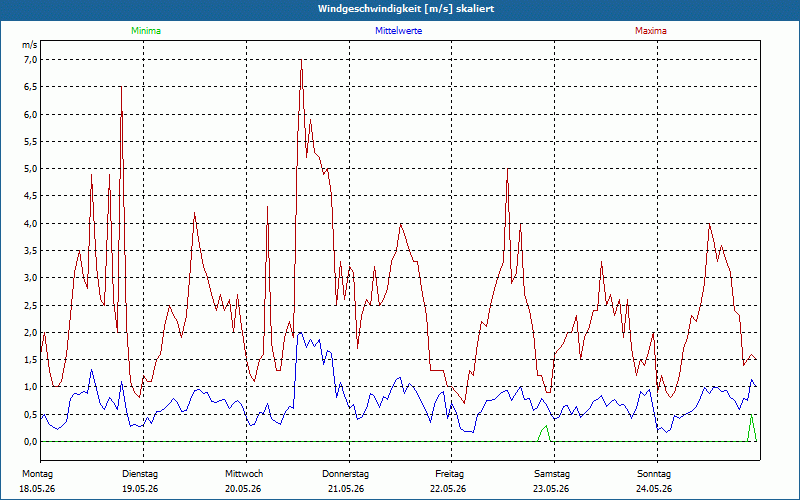Click the "3,0" y-axis value
This screenshot has width=800, height=500.
[x=31, y=278]
